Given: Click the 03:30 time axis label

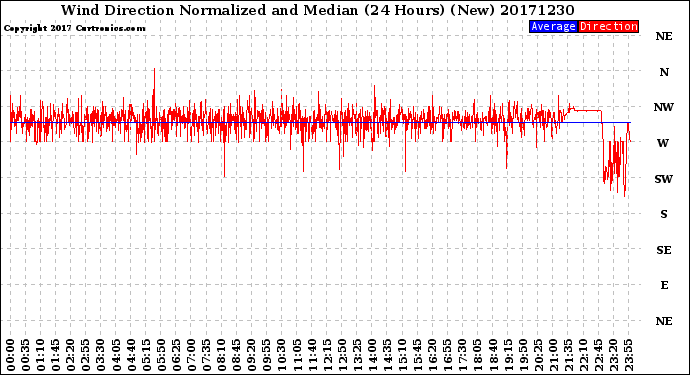Looking at the screenshot, I should click(x=101, y=355).
